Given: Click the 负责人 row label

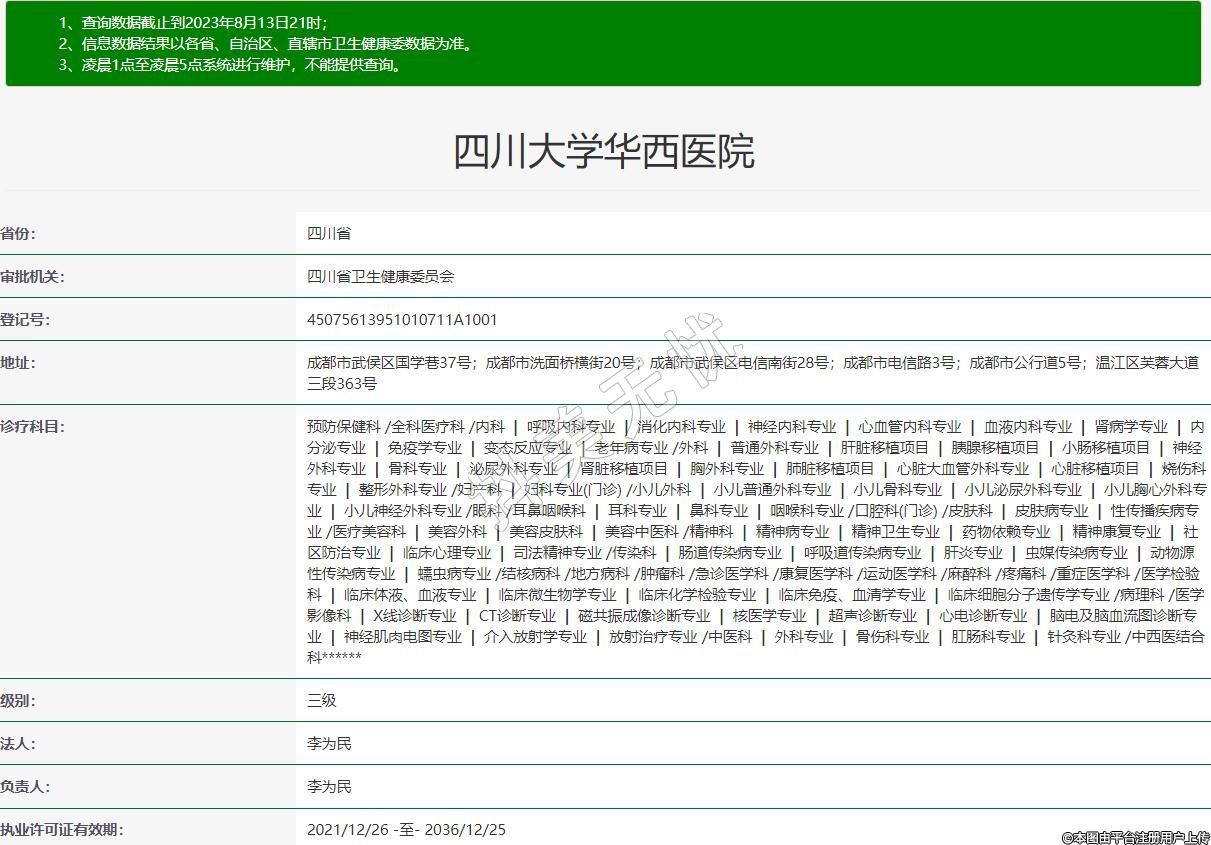Looking at the screenshot, I should pos(25,787).
